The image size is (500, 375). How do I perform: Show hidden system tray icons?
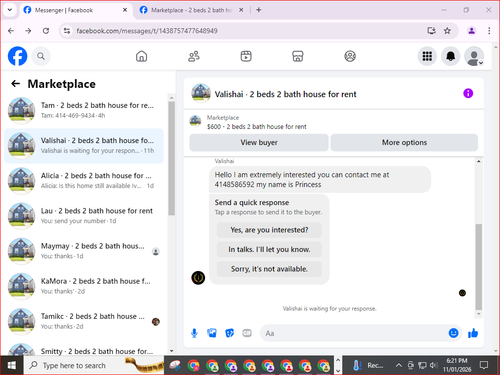[398, 365]
